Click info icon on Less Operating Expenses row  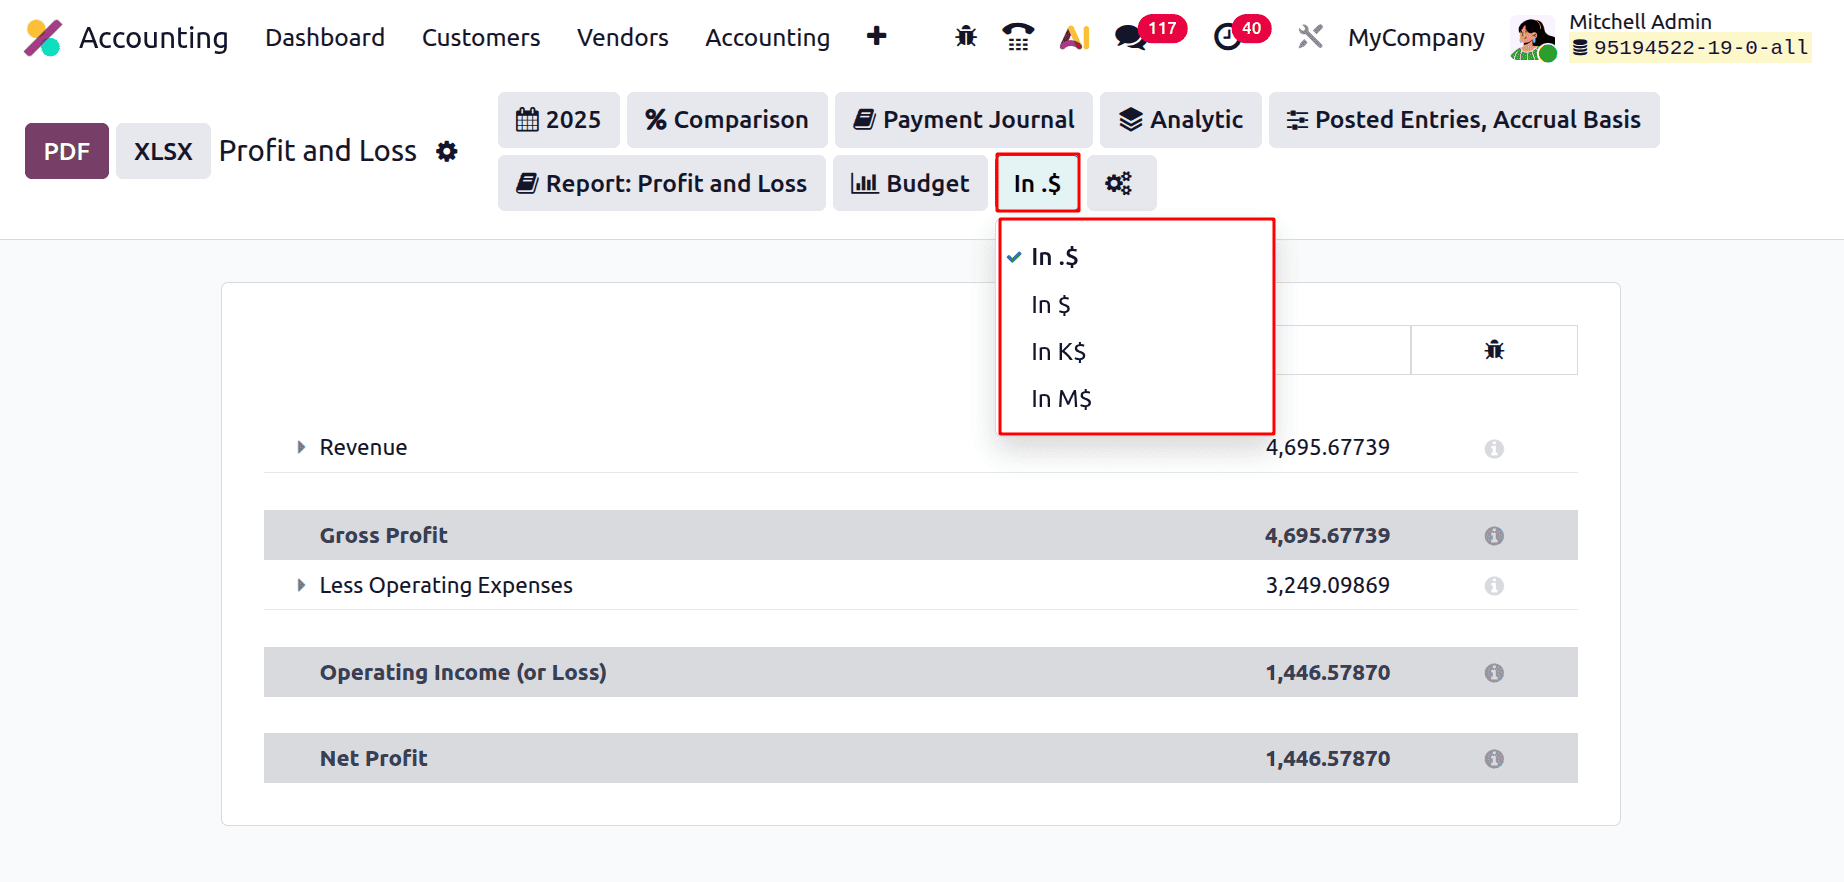[x=1494, y=586]
